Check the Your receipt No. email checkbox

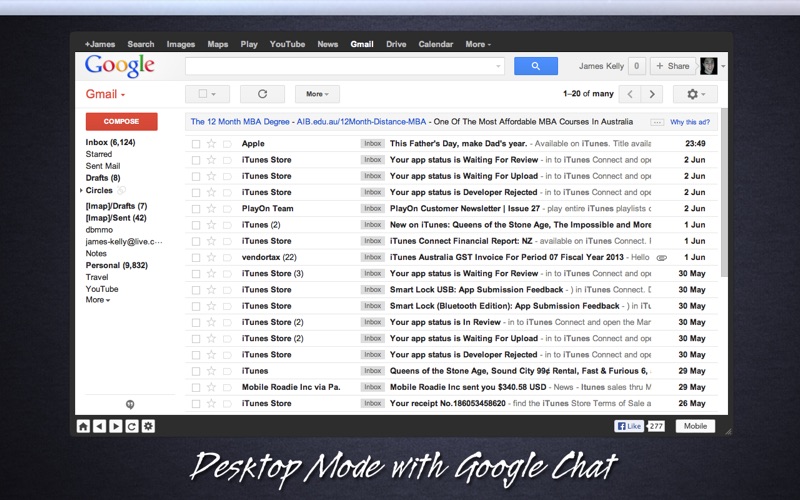(x=195, y=404)
